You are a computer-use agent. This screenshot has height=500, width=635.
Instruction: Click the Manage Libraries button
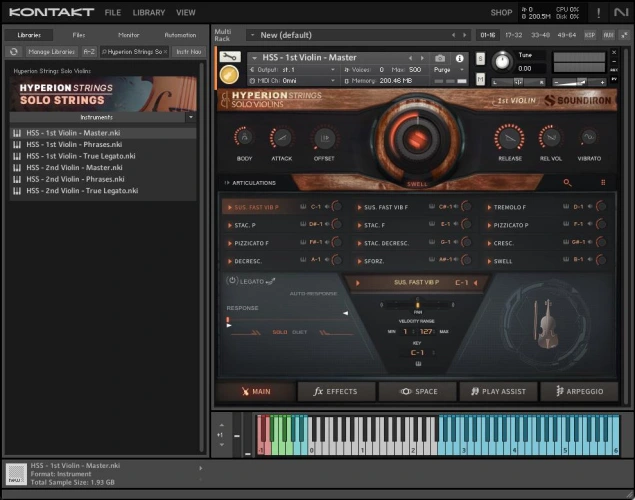50,51
